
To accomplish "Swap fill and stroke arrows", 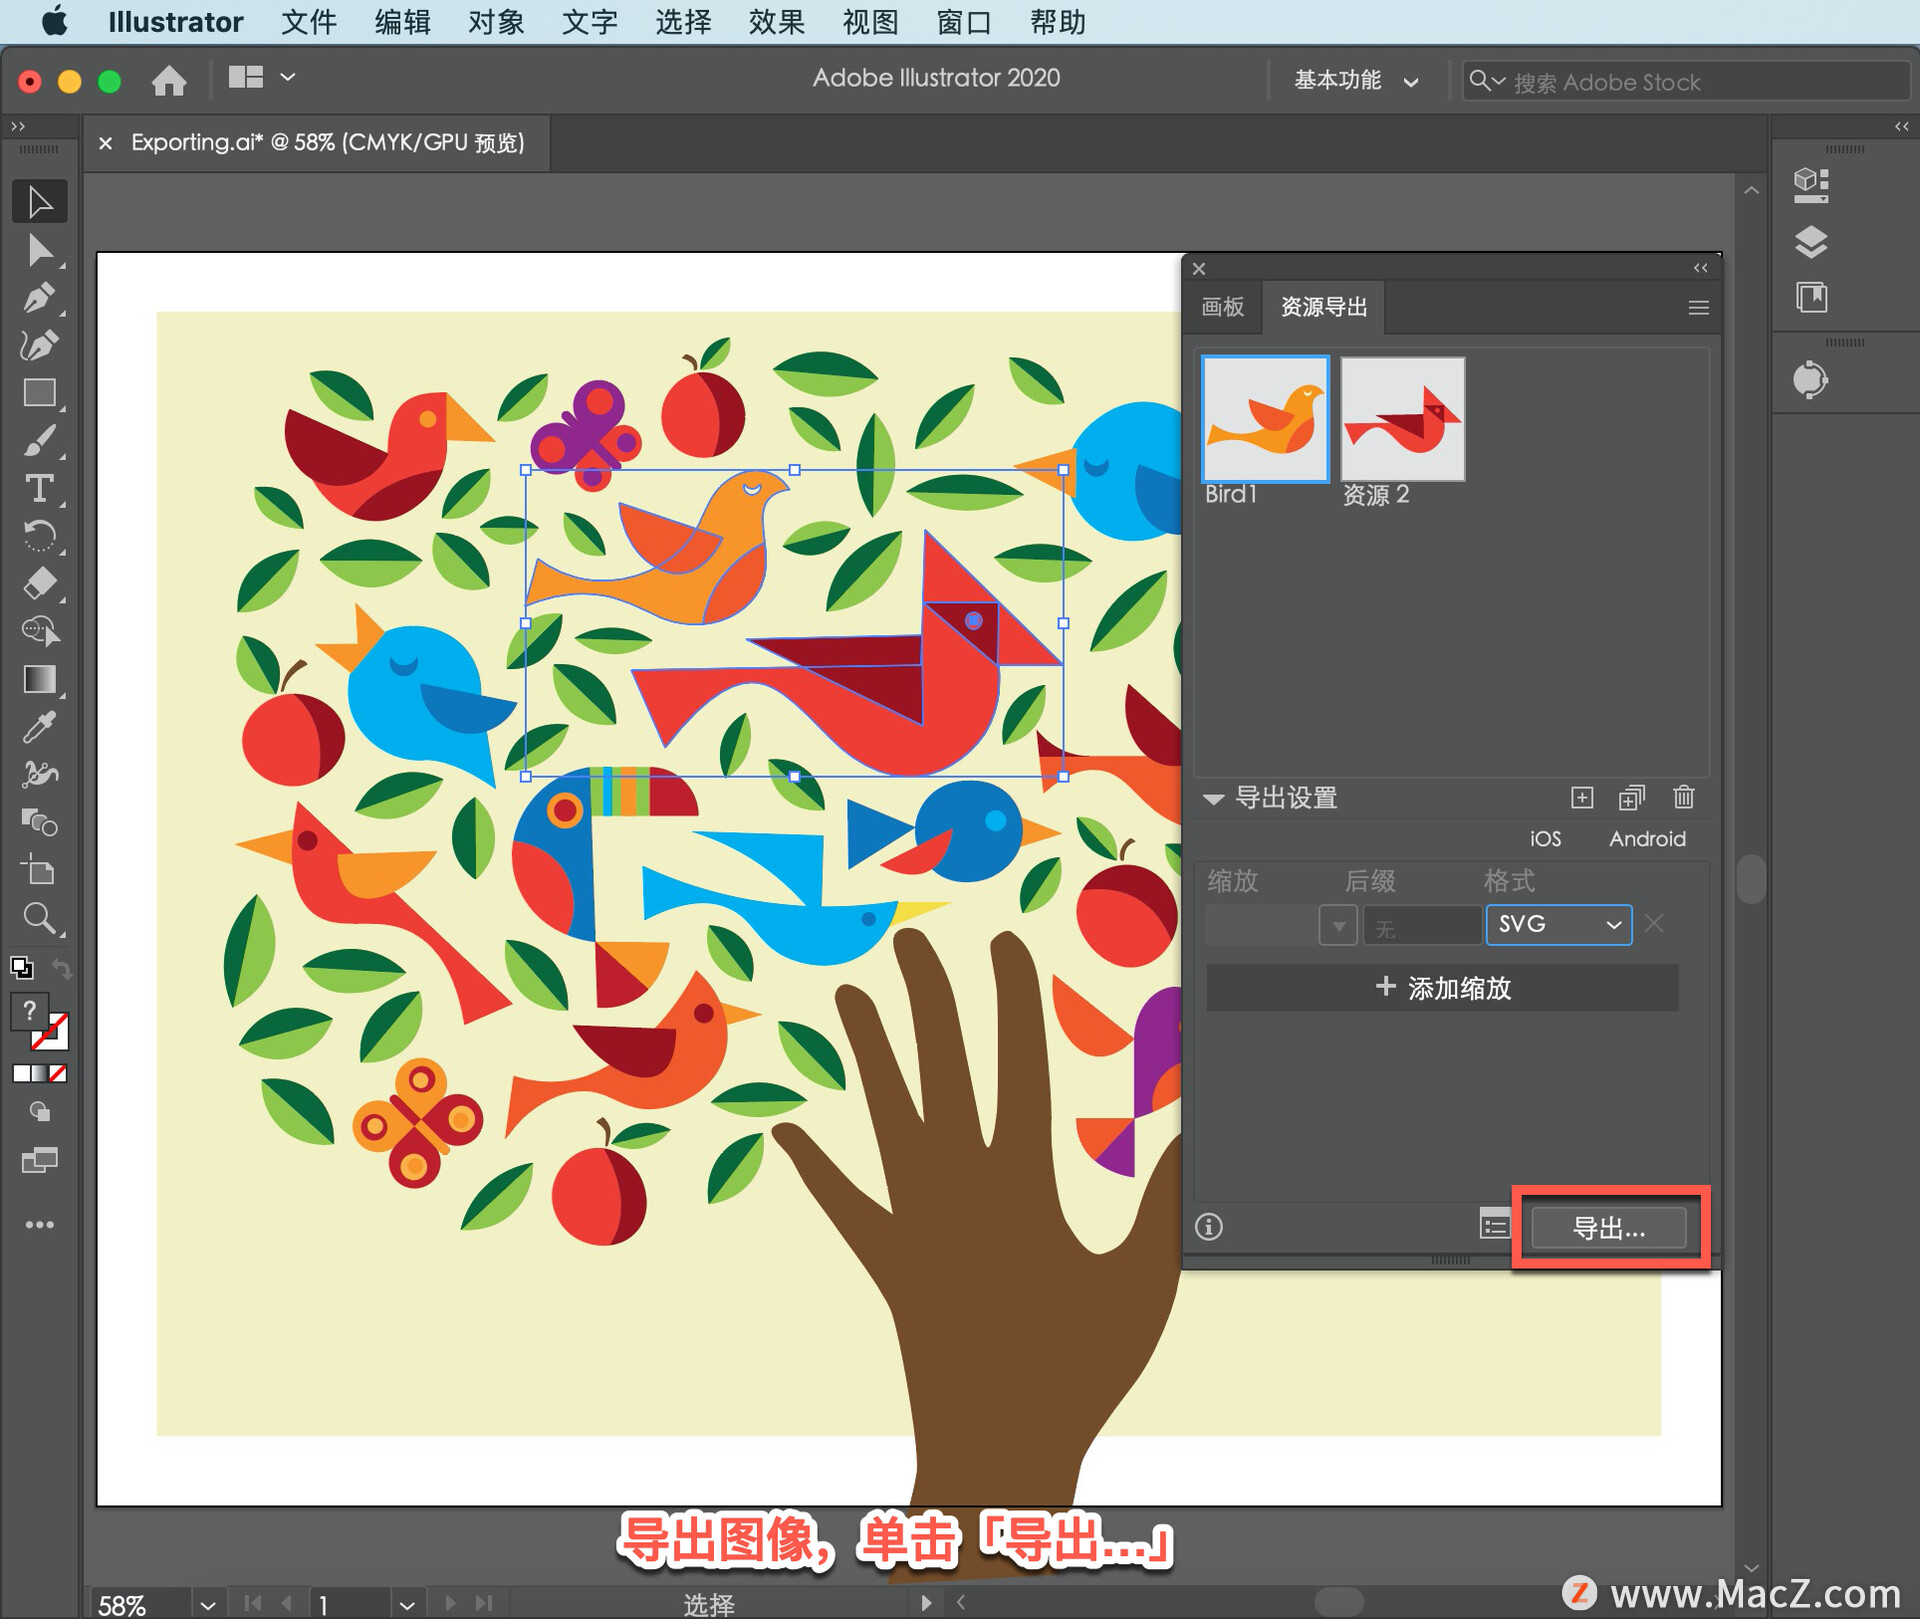I will (62, 968).
